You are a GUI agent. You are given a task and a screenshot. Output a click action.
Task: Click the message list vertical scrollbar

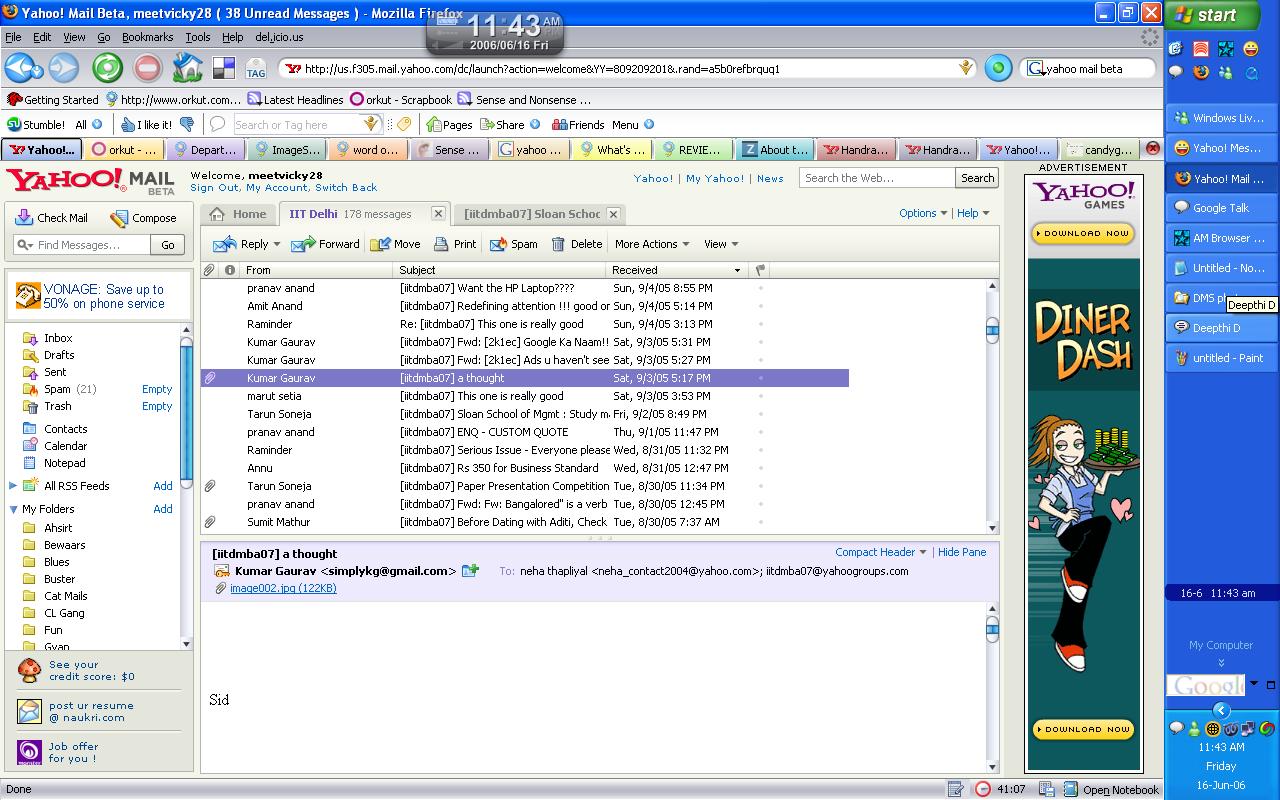(992, 406)
